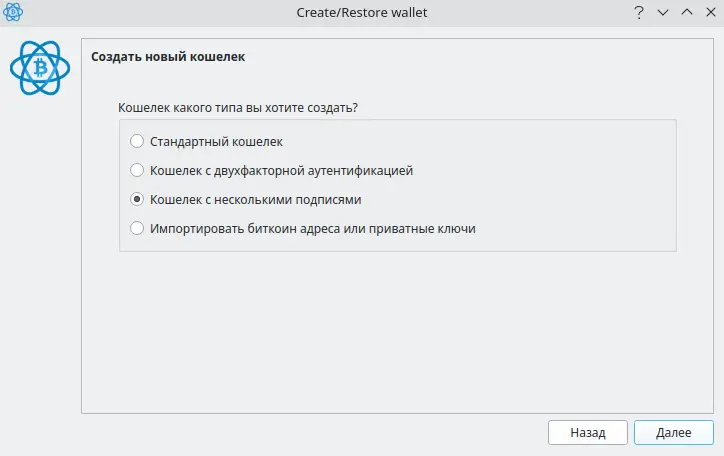The height and width of the screenshot is (456, 724).
Task: Go back with the Назад button
Action: [588, 432]
